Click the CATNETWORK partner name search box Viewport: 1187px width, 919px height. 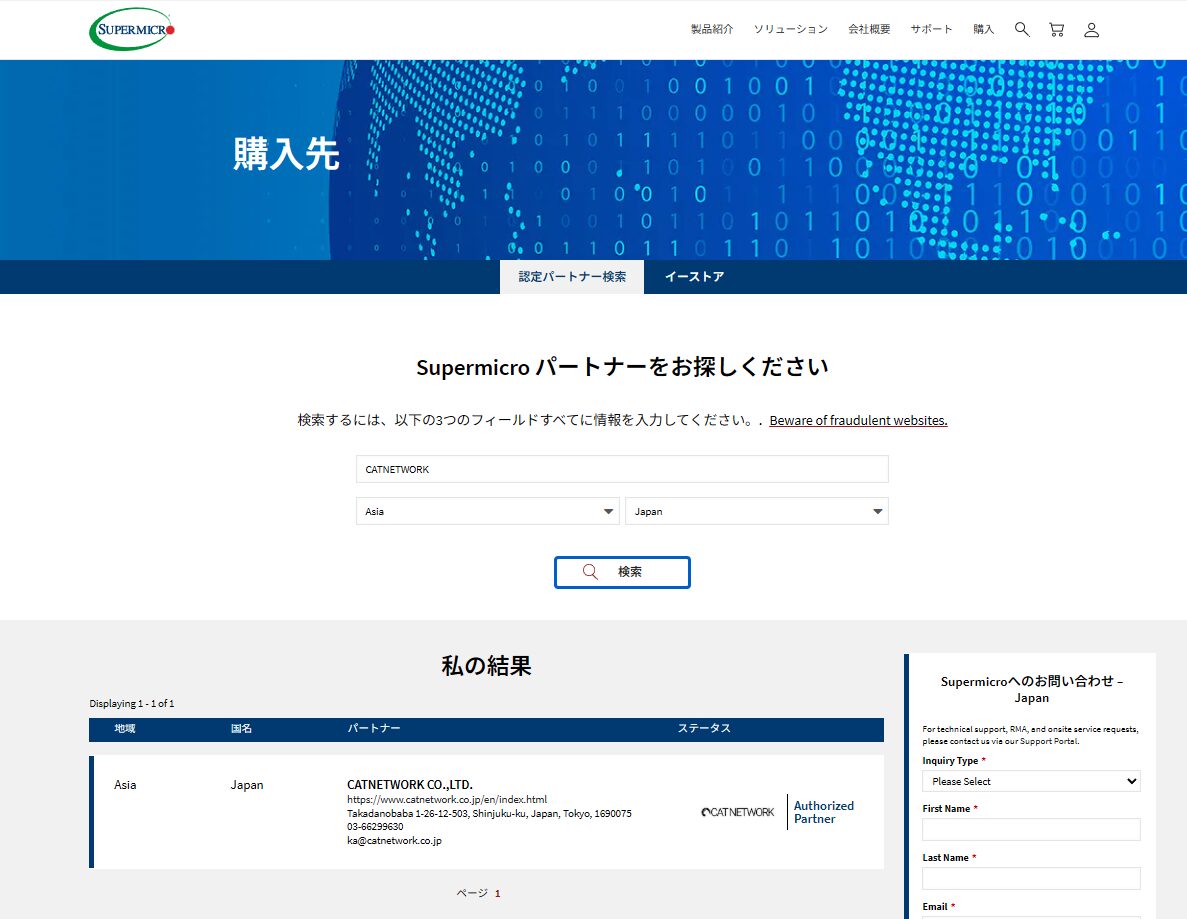coord(622,468)
